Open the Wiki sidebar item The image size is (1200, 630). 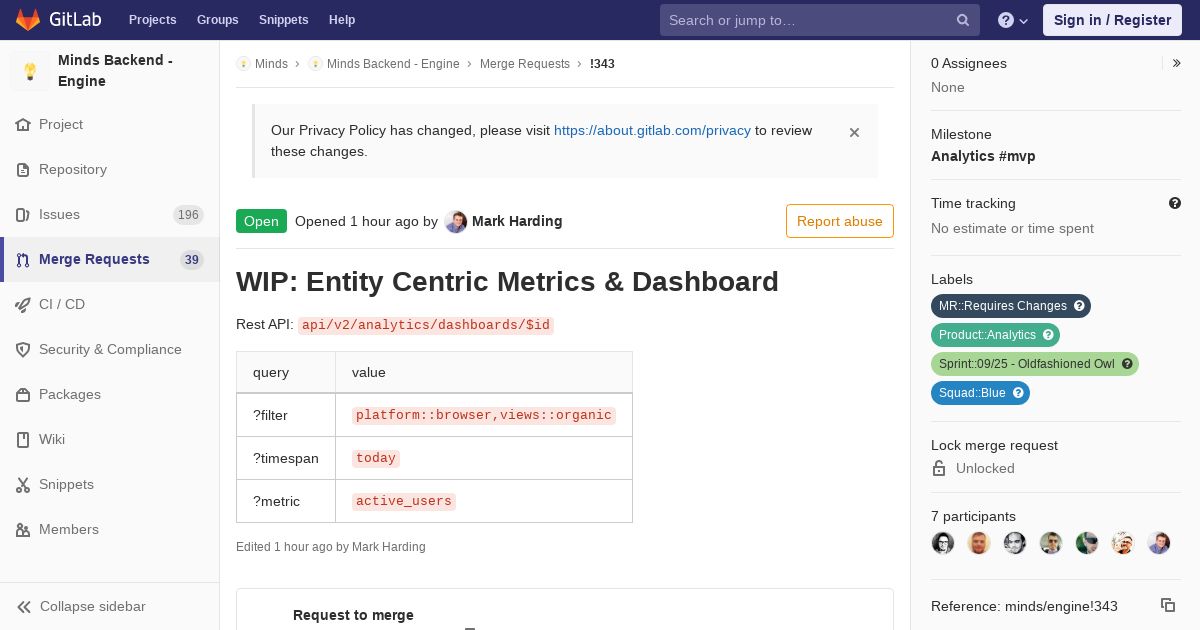tap(110, 439)
